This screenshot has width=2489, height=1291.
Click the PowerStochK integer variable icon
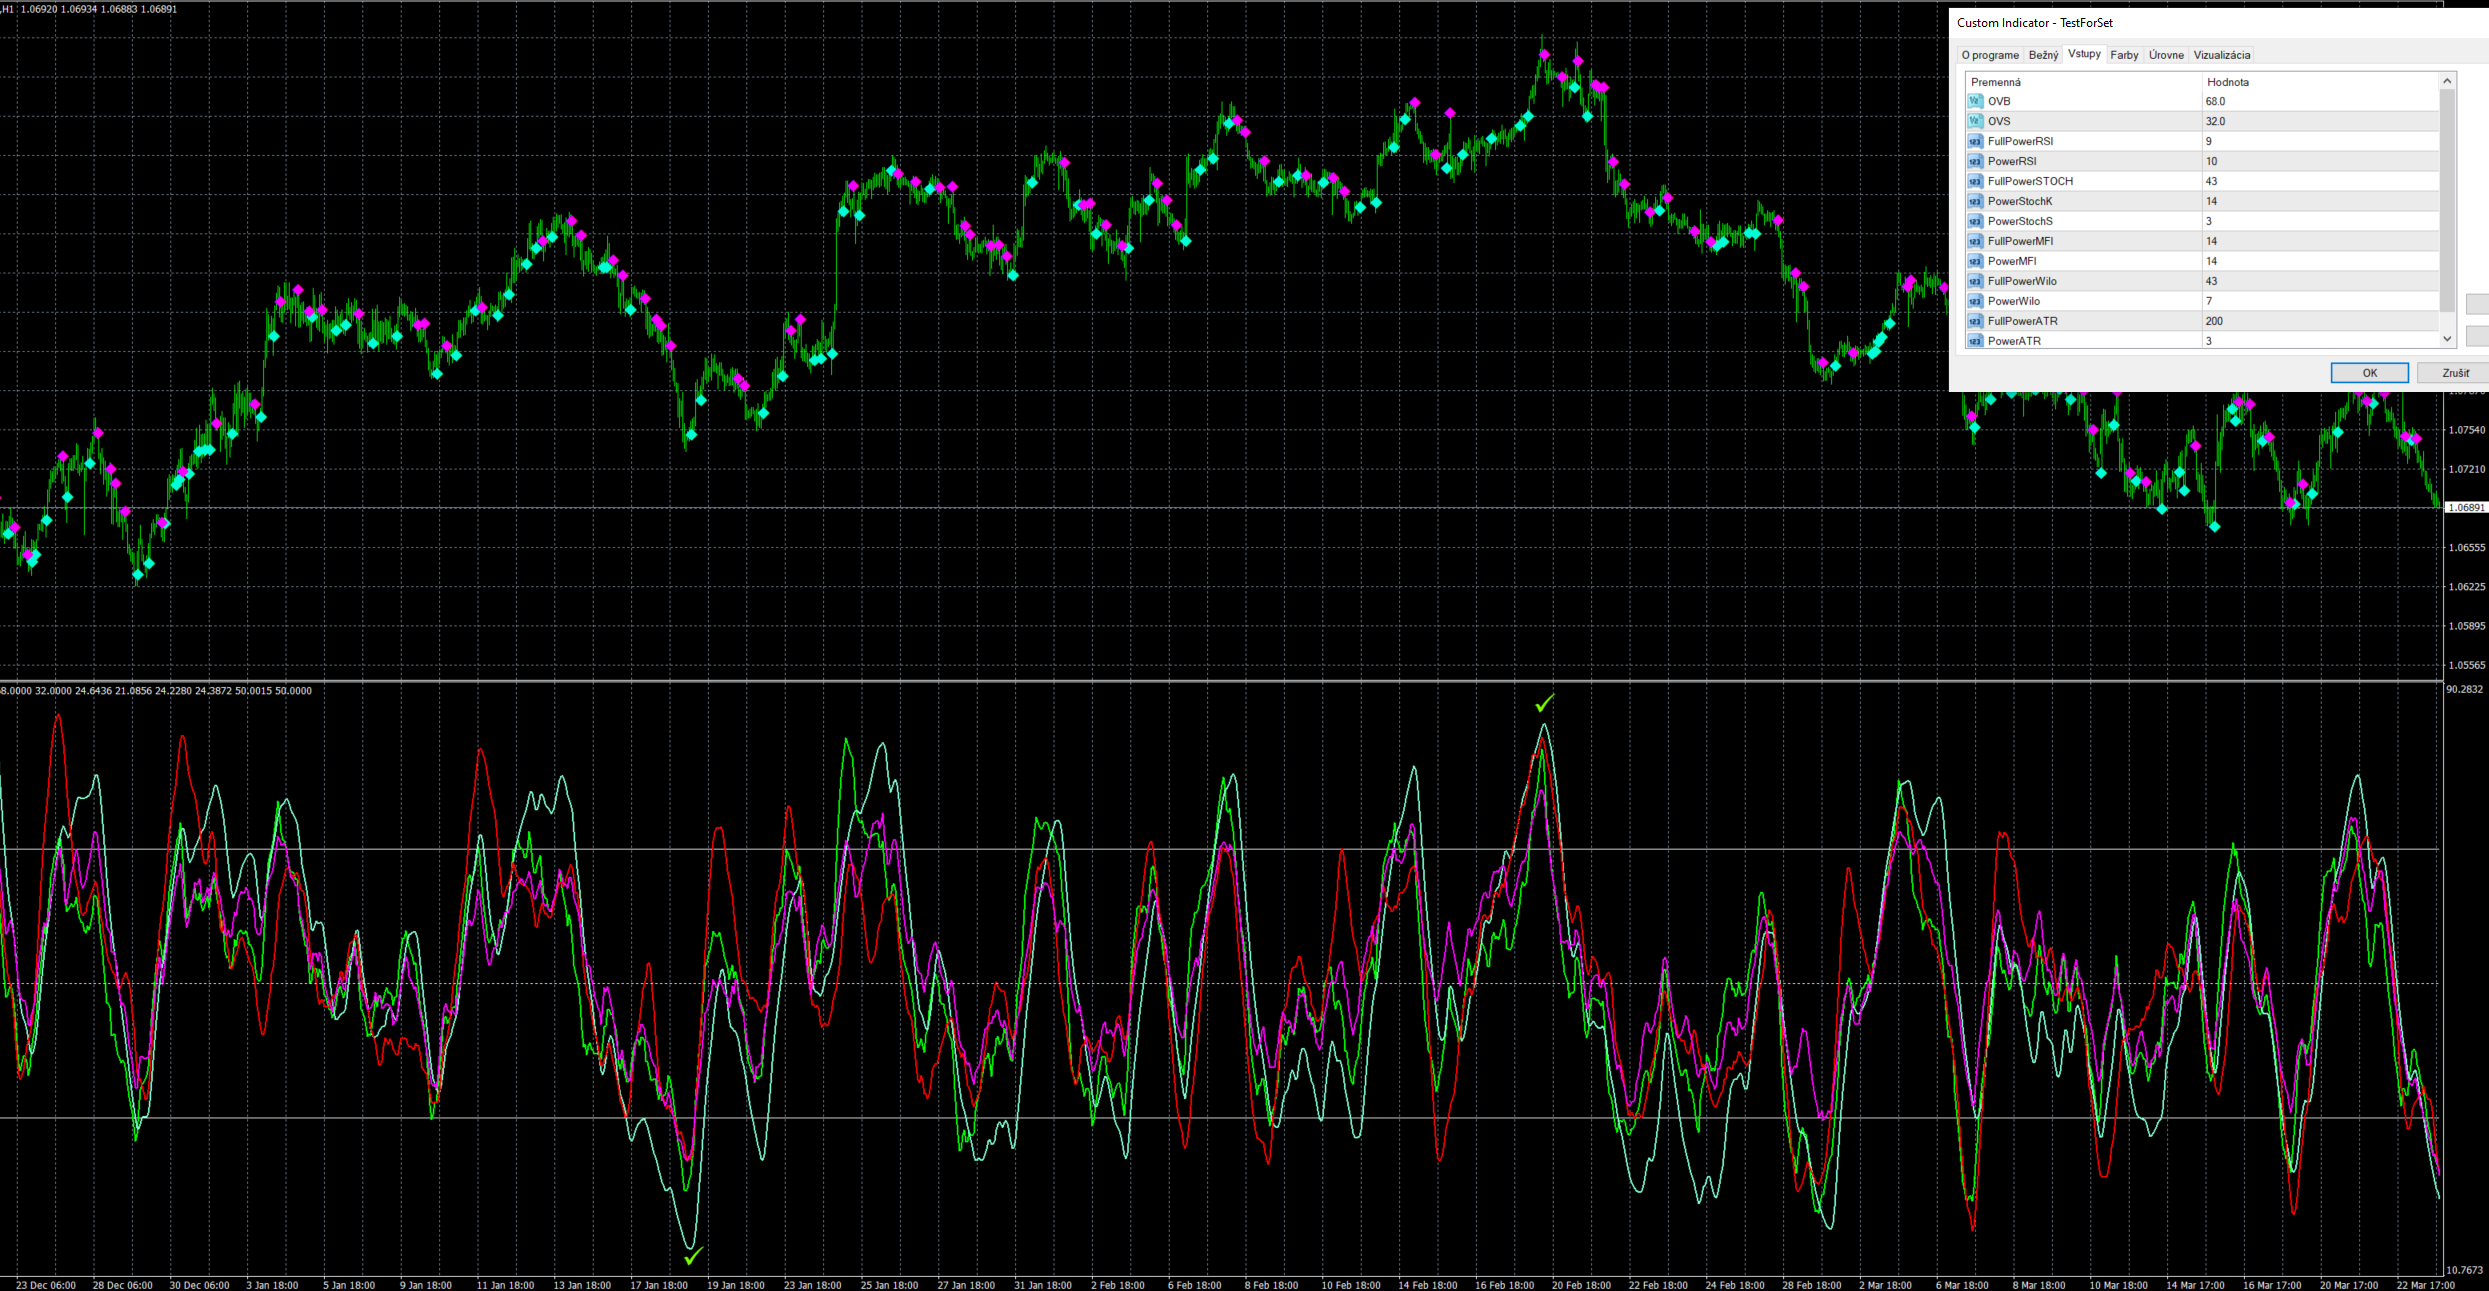pyautogui.click(x=1975, y=201)
